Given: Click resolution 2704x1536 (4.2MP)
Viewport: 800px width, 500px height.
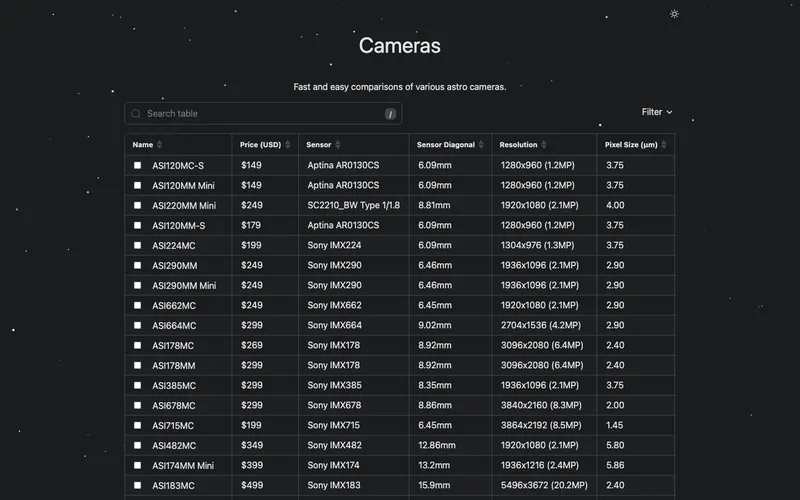Looking at the screenshot, I should pyautogui.click(x=541, y=325).
